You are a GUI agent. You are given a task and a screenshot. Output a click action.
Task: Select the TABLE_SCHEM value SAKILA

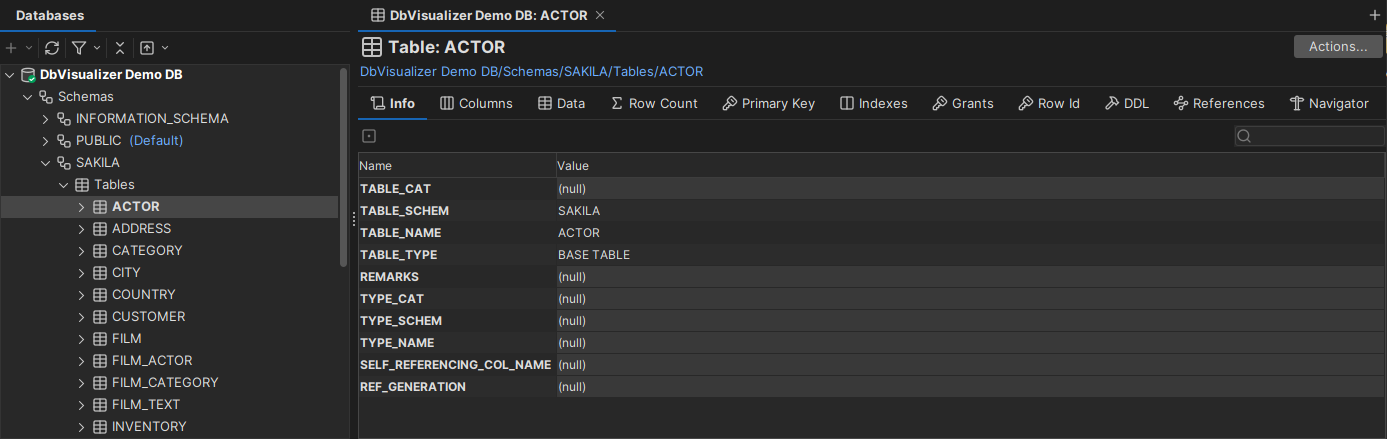(579, 211)
